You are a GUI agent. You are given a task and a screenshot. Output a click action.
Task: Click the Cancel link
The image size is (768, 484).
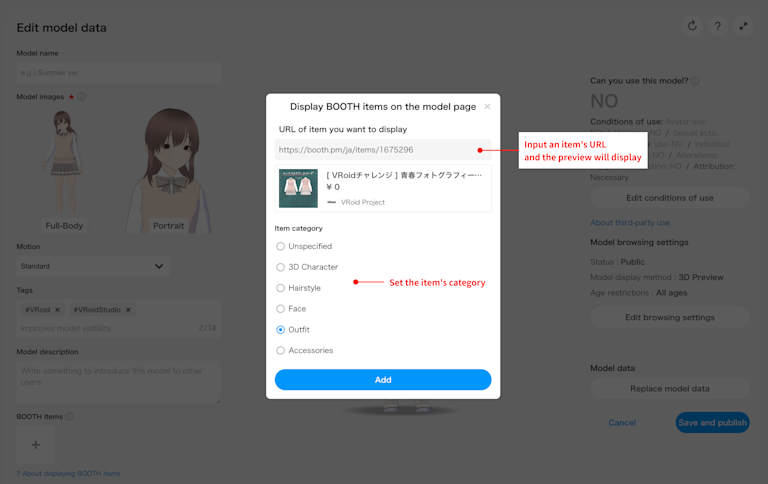(622, 422)
